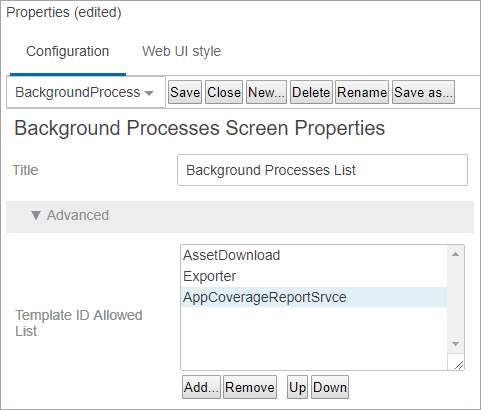Click the list scrollbar down arrow
The height and width of the screenshot is (410, 481).
[x=455, y=344]
